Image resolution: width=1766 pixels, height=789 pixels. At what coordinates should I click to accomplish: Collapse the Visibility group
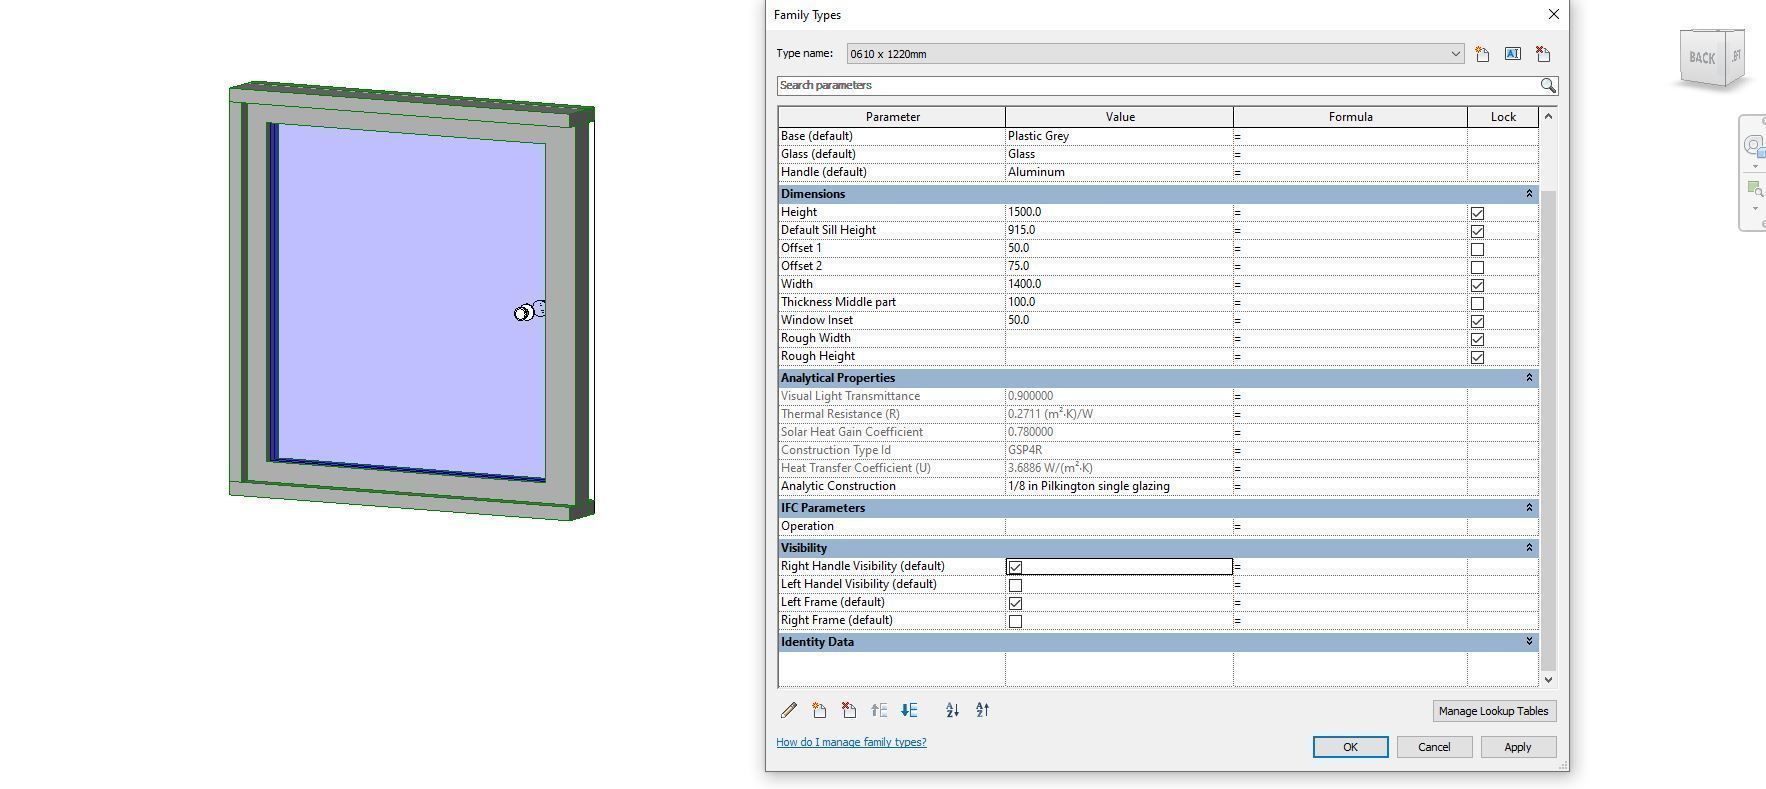click(1528, 548)
